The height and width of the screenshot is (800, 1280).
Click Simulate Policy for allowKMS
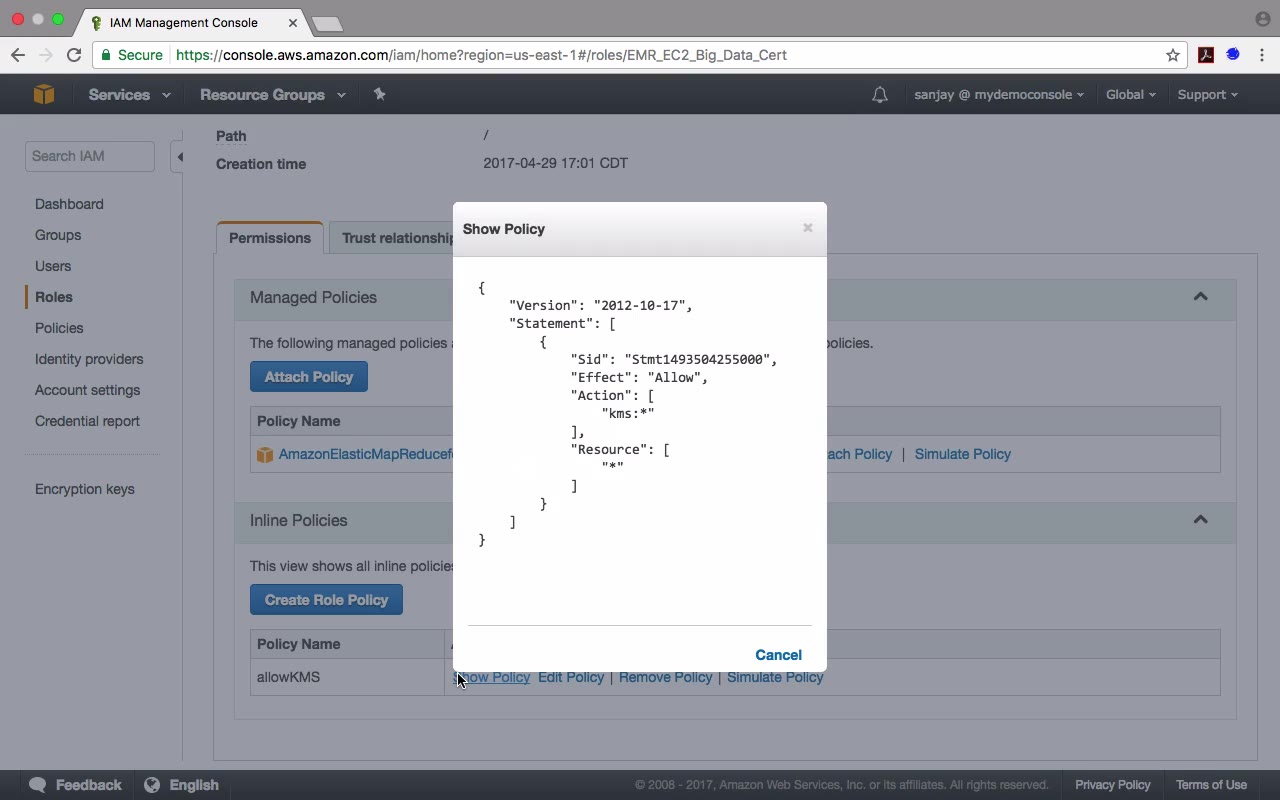point(775,677)
